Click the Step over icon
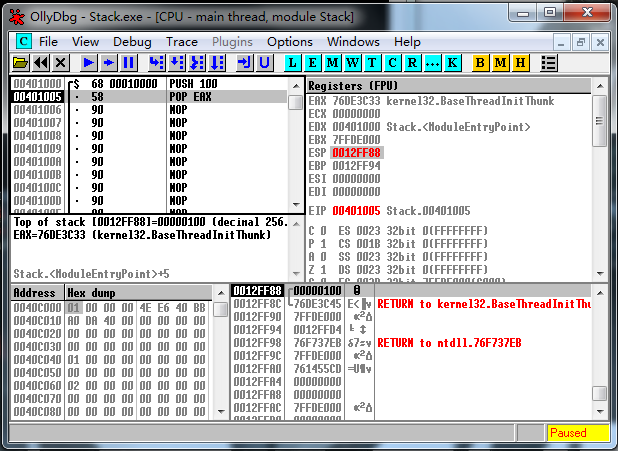This screenshot has width=618, height=451. (177, 63)
